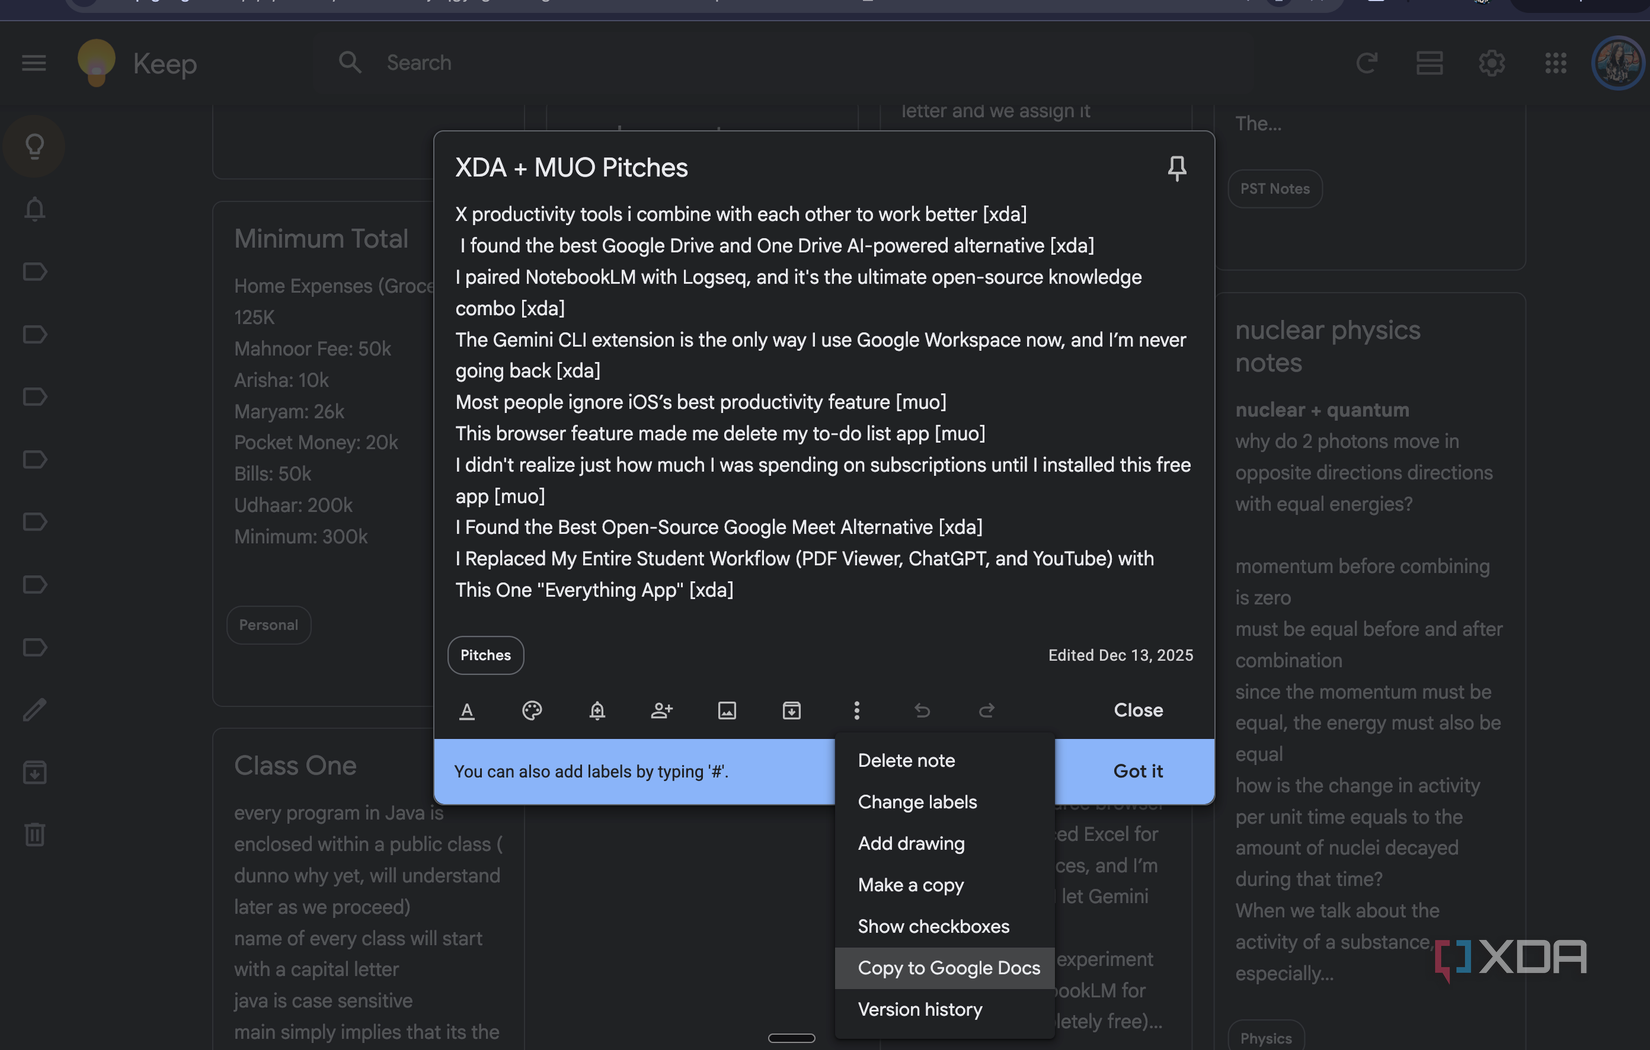Click the line about iOS's best productivity feature
Screen dimensions: 1650x1050
coord(700,402)
